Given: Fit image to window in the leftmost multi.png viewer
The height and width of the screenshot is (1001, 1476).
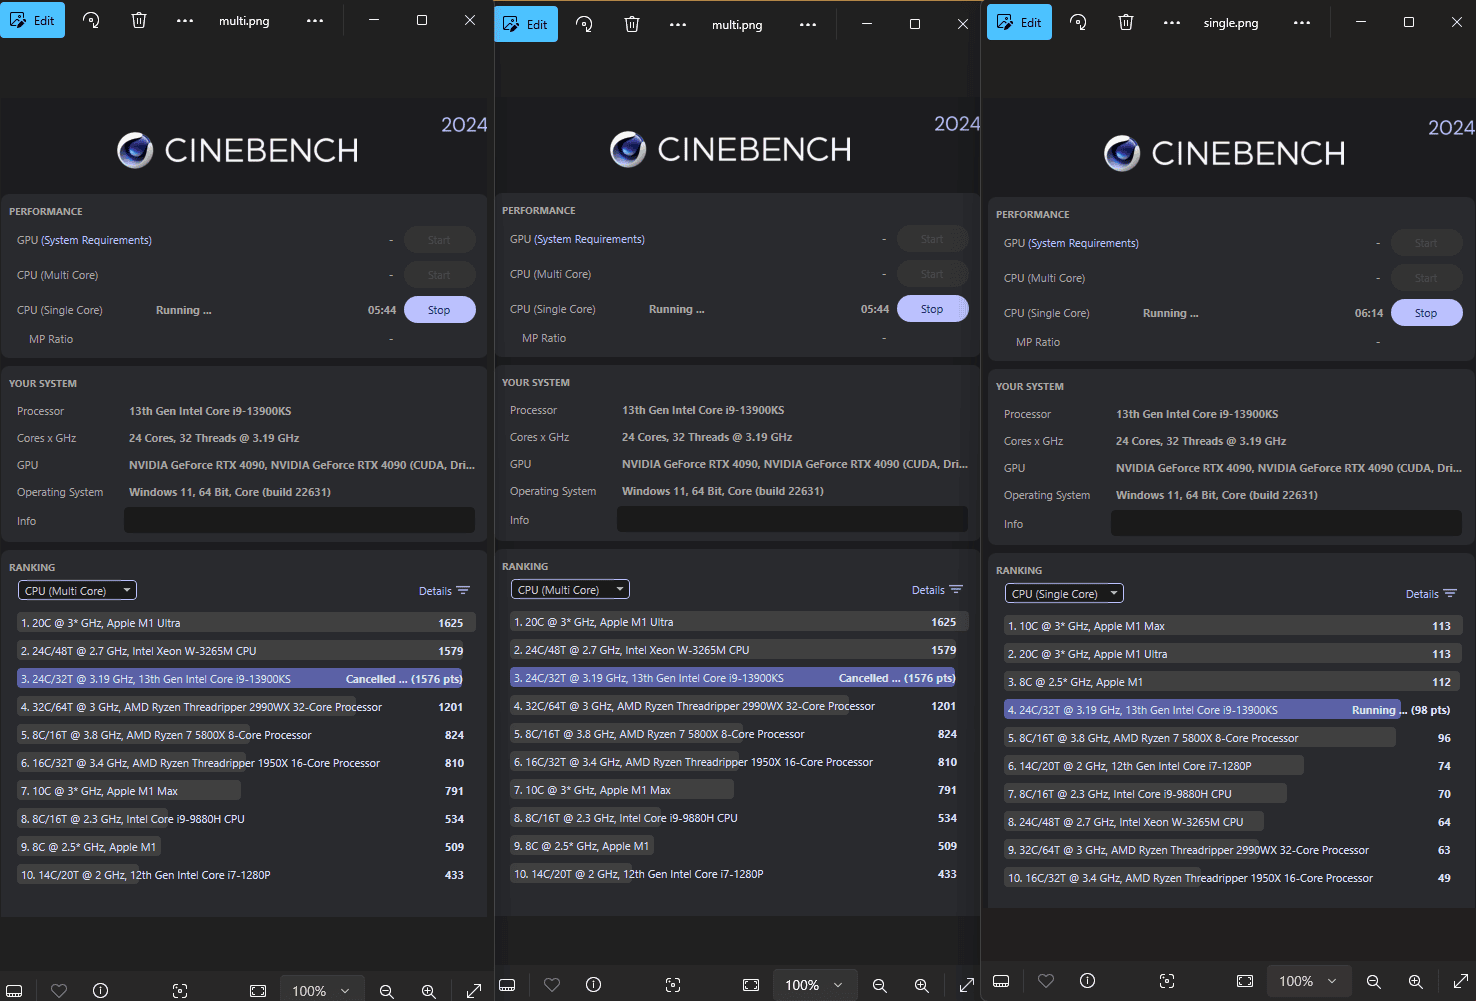Looking at the screenshot, I should [258, 990].
